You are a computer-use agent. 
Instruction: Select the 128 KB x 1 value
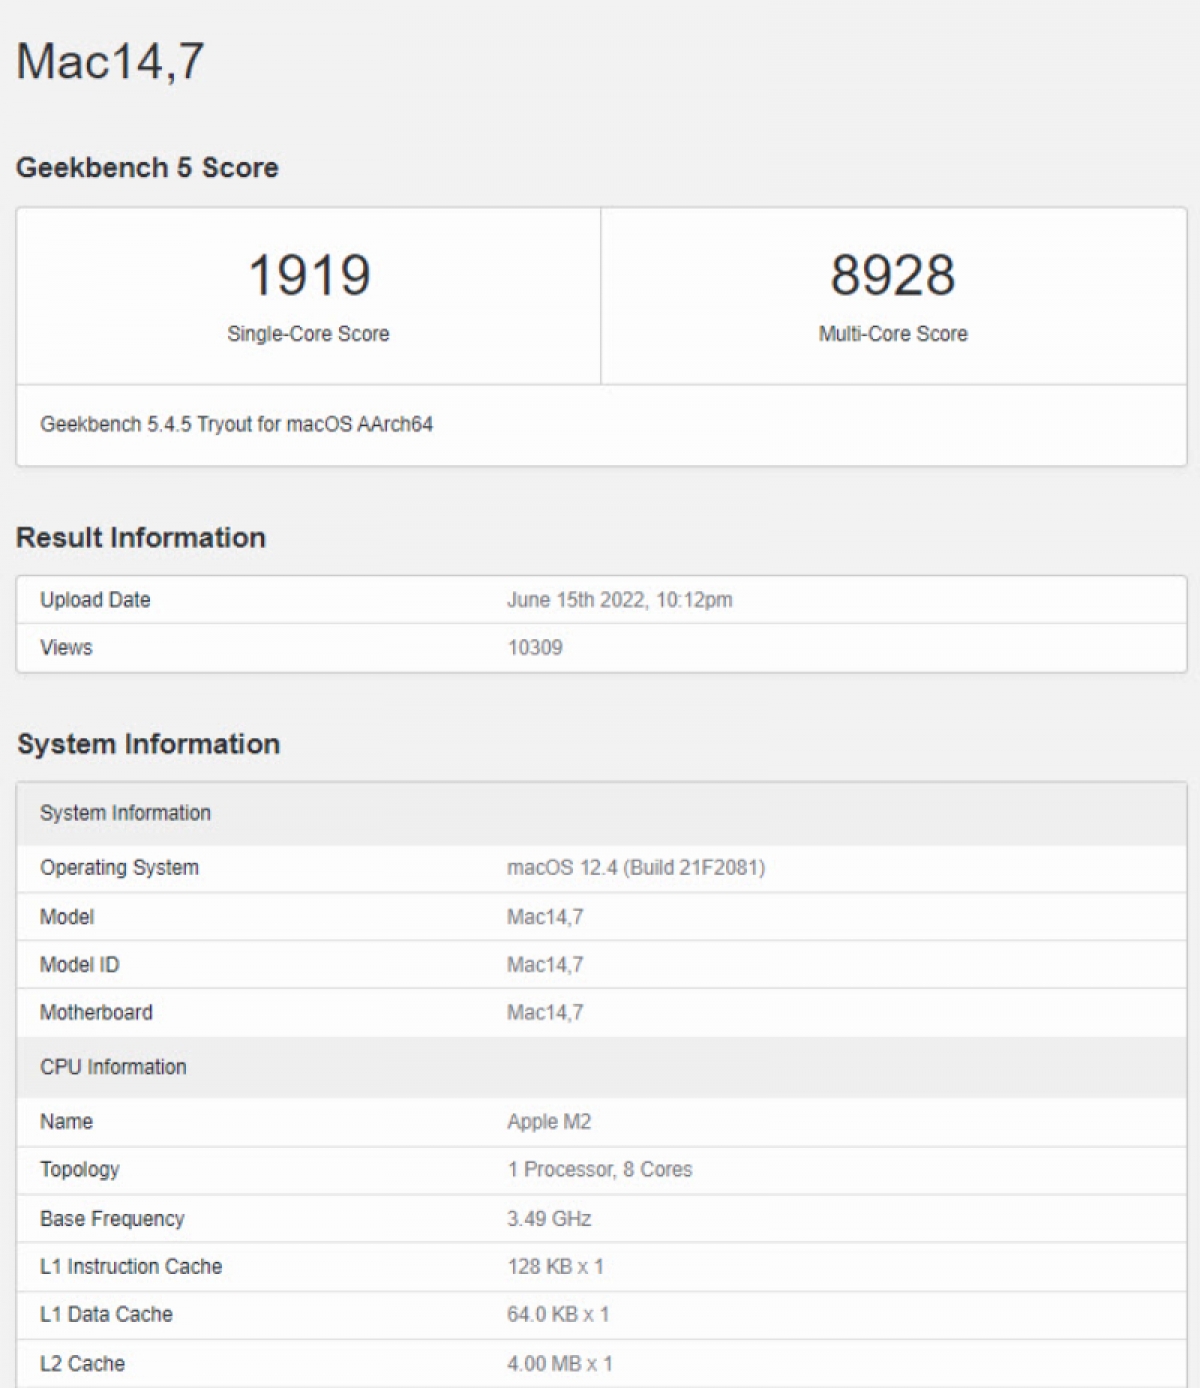click(555, 1267)
